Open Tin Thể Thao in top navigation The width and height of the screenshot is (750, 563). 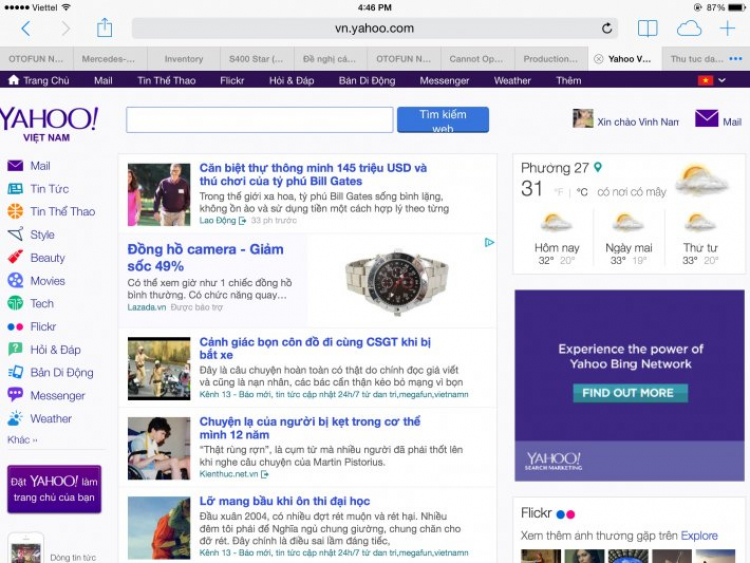click(x=166, y=80)
